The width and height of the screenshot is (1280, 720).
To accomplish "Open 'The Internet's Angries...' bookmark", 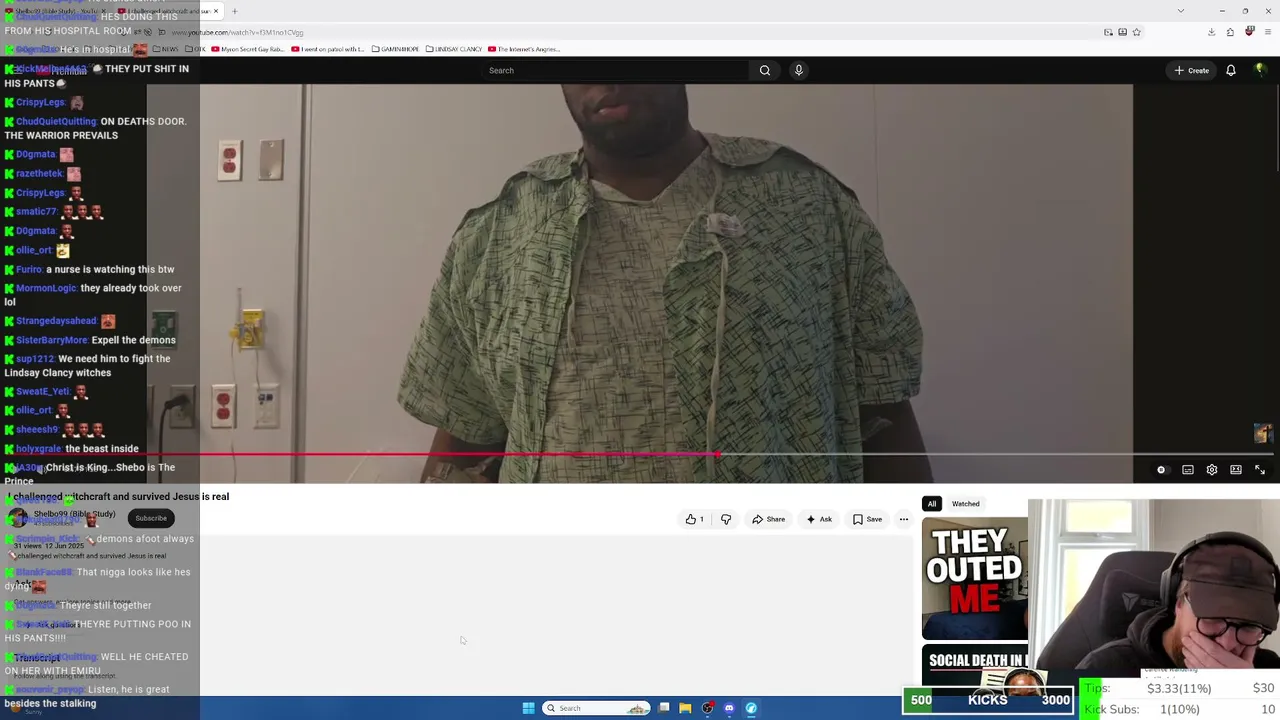I will (524, 49).
